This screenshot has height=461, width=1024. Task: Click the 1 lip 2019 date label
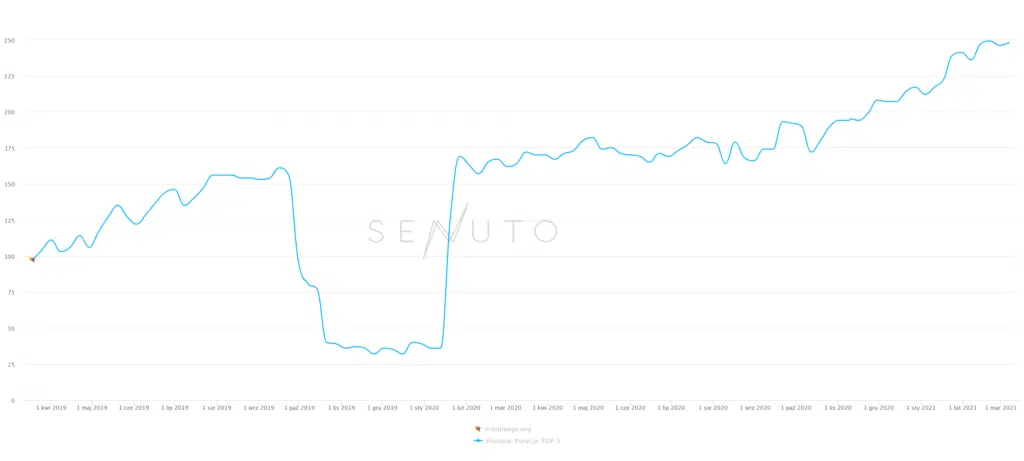coord(175,407)
